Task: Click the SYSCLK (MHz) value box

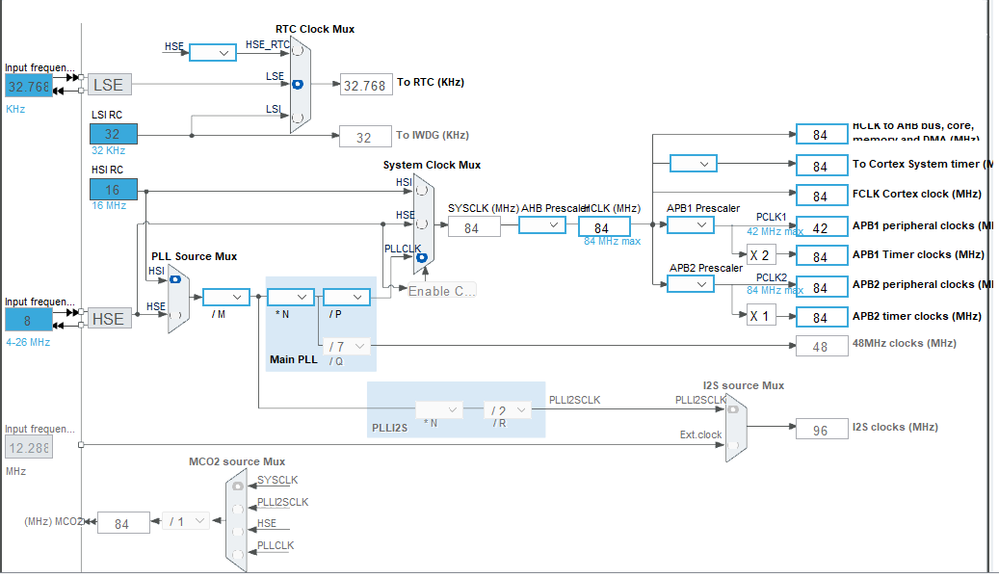Action: [x=474, y=227]
